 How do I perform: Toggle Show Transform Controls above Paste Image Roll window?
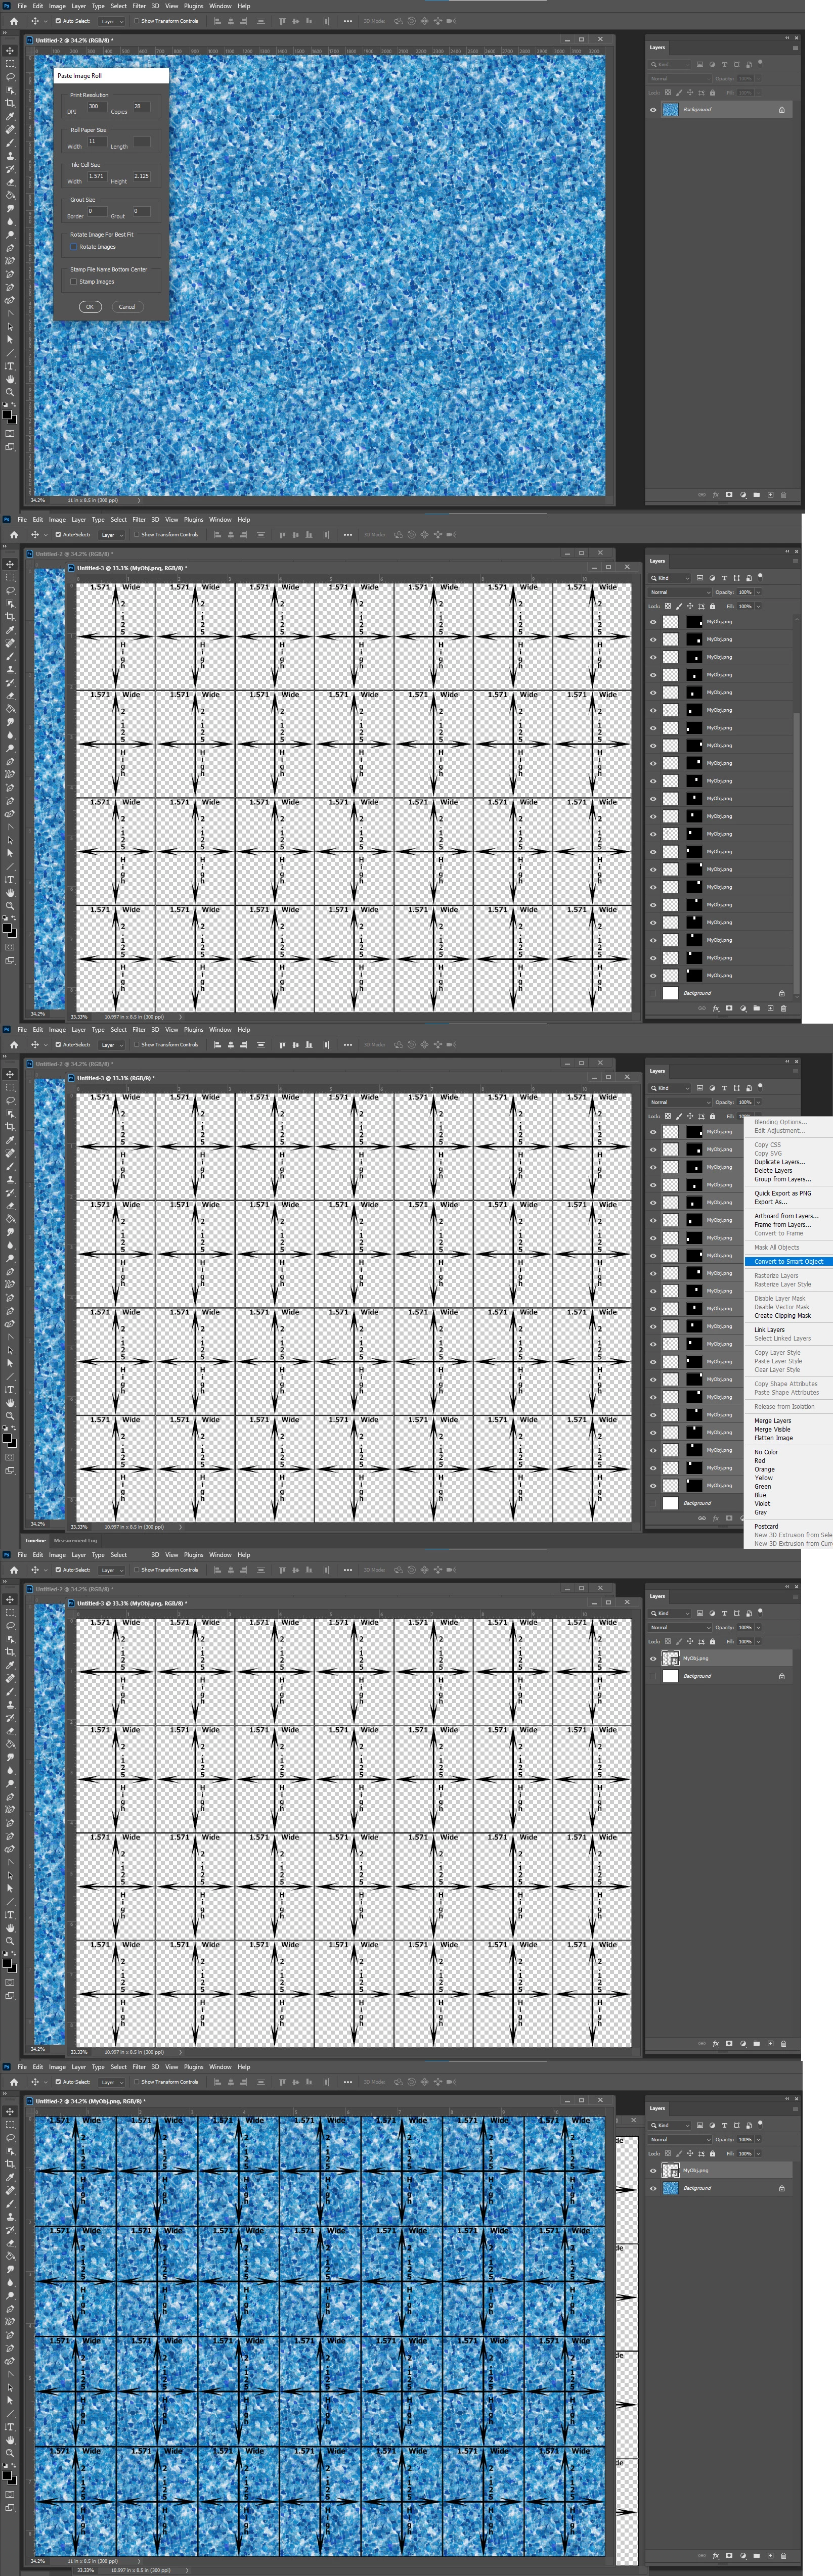[x=136, y=21]
